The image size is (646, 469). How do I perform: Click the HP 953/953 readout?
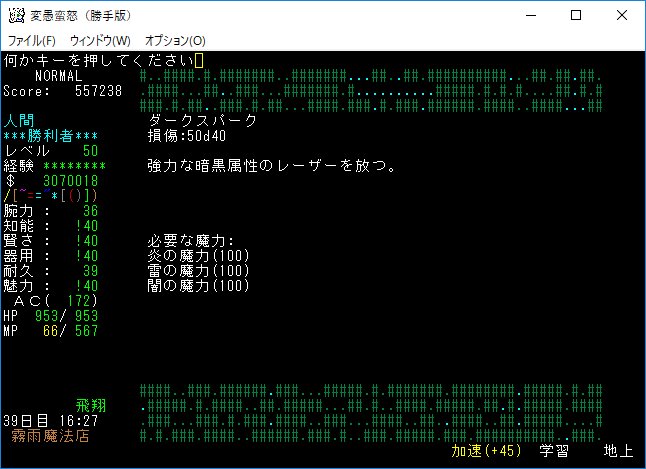[x=50, y=315]
